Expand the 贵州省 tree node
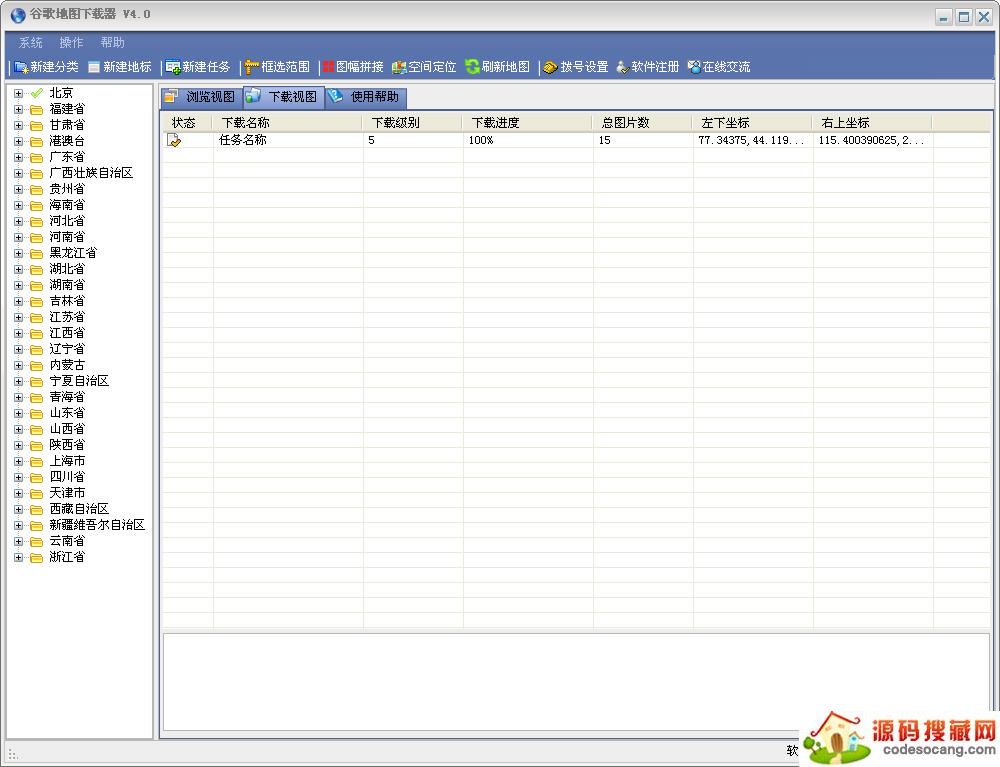 [x=18, y=189]
